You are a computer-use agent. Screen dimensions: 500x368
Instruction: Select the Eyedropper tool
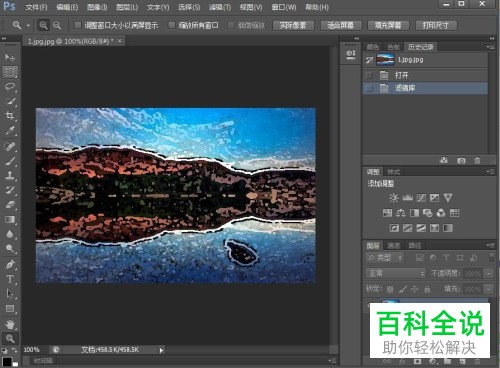(x=10, y=131)
